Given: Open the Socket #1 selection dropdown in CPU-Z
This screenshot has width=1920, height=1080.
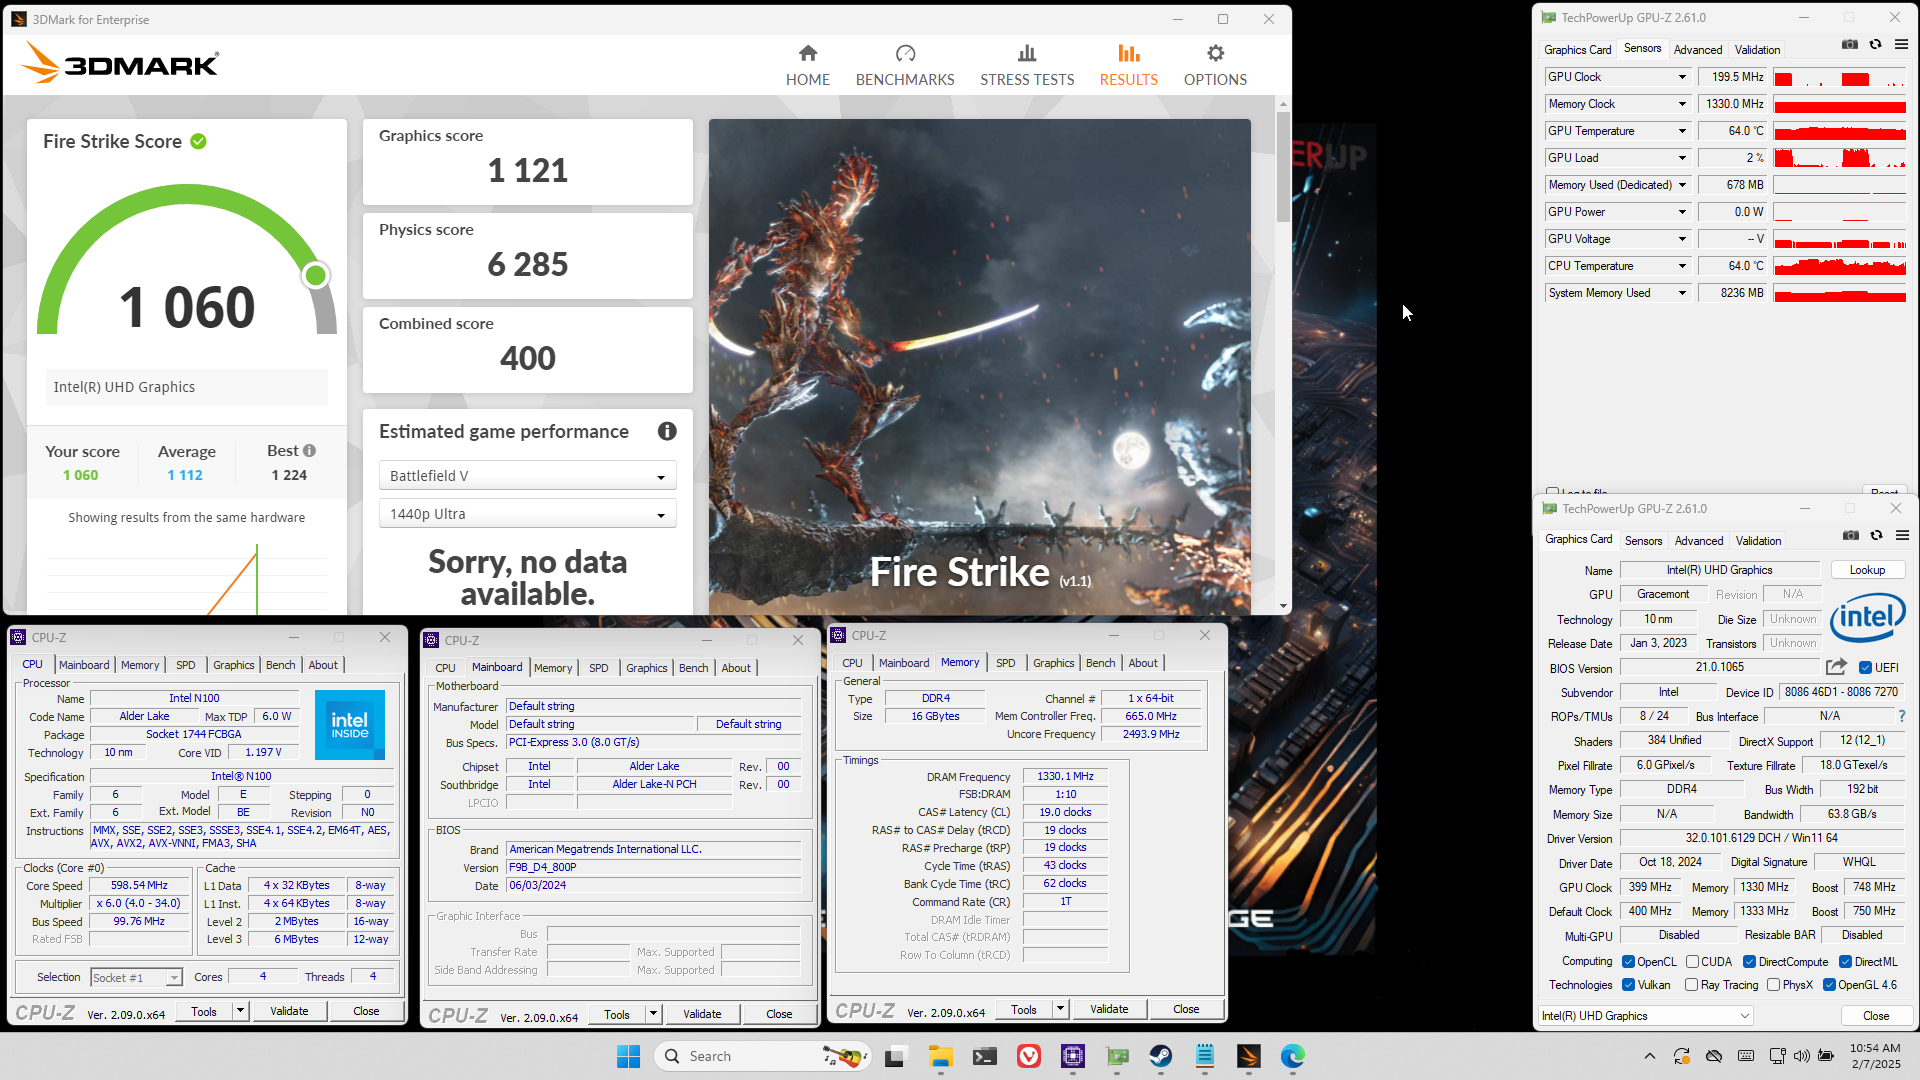Looking at the screenshot, I should click(136, 978).
